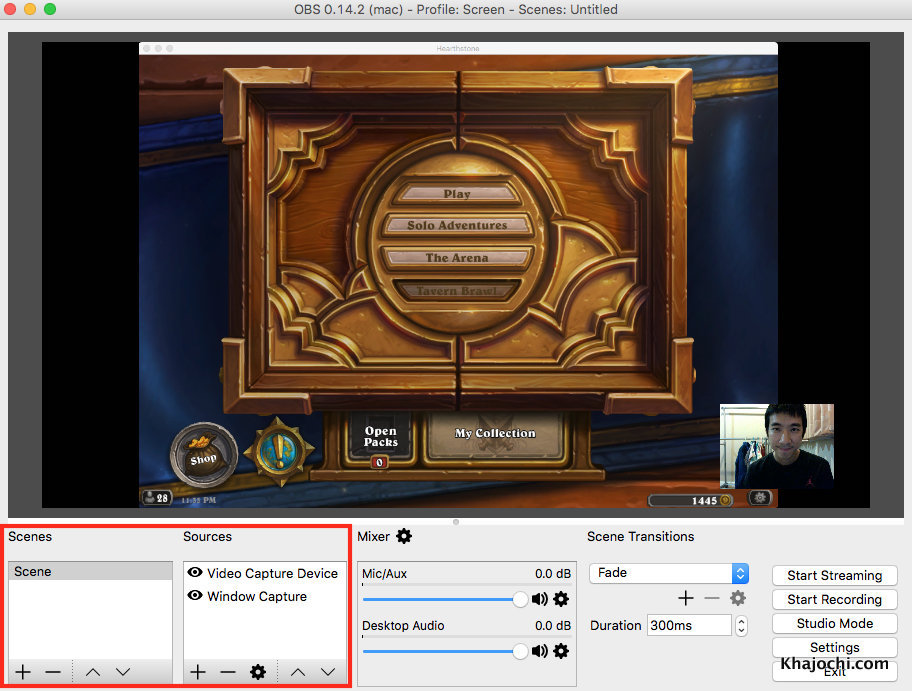
Task: Add a scene transition with plus icon
Action: point(686,597)
